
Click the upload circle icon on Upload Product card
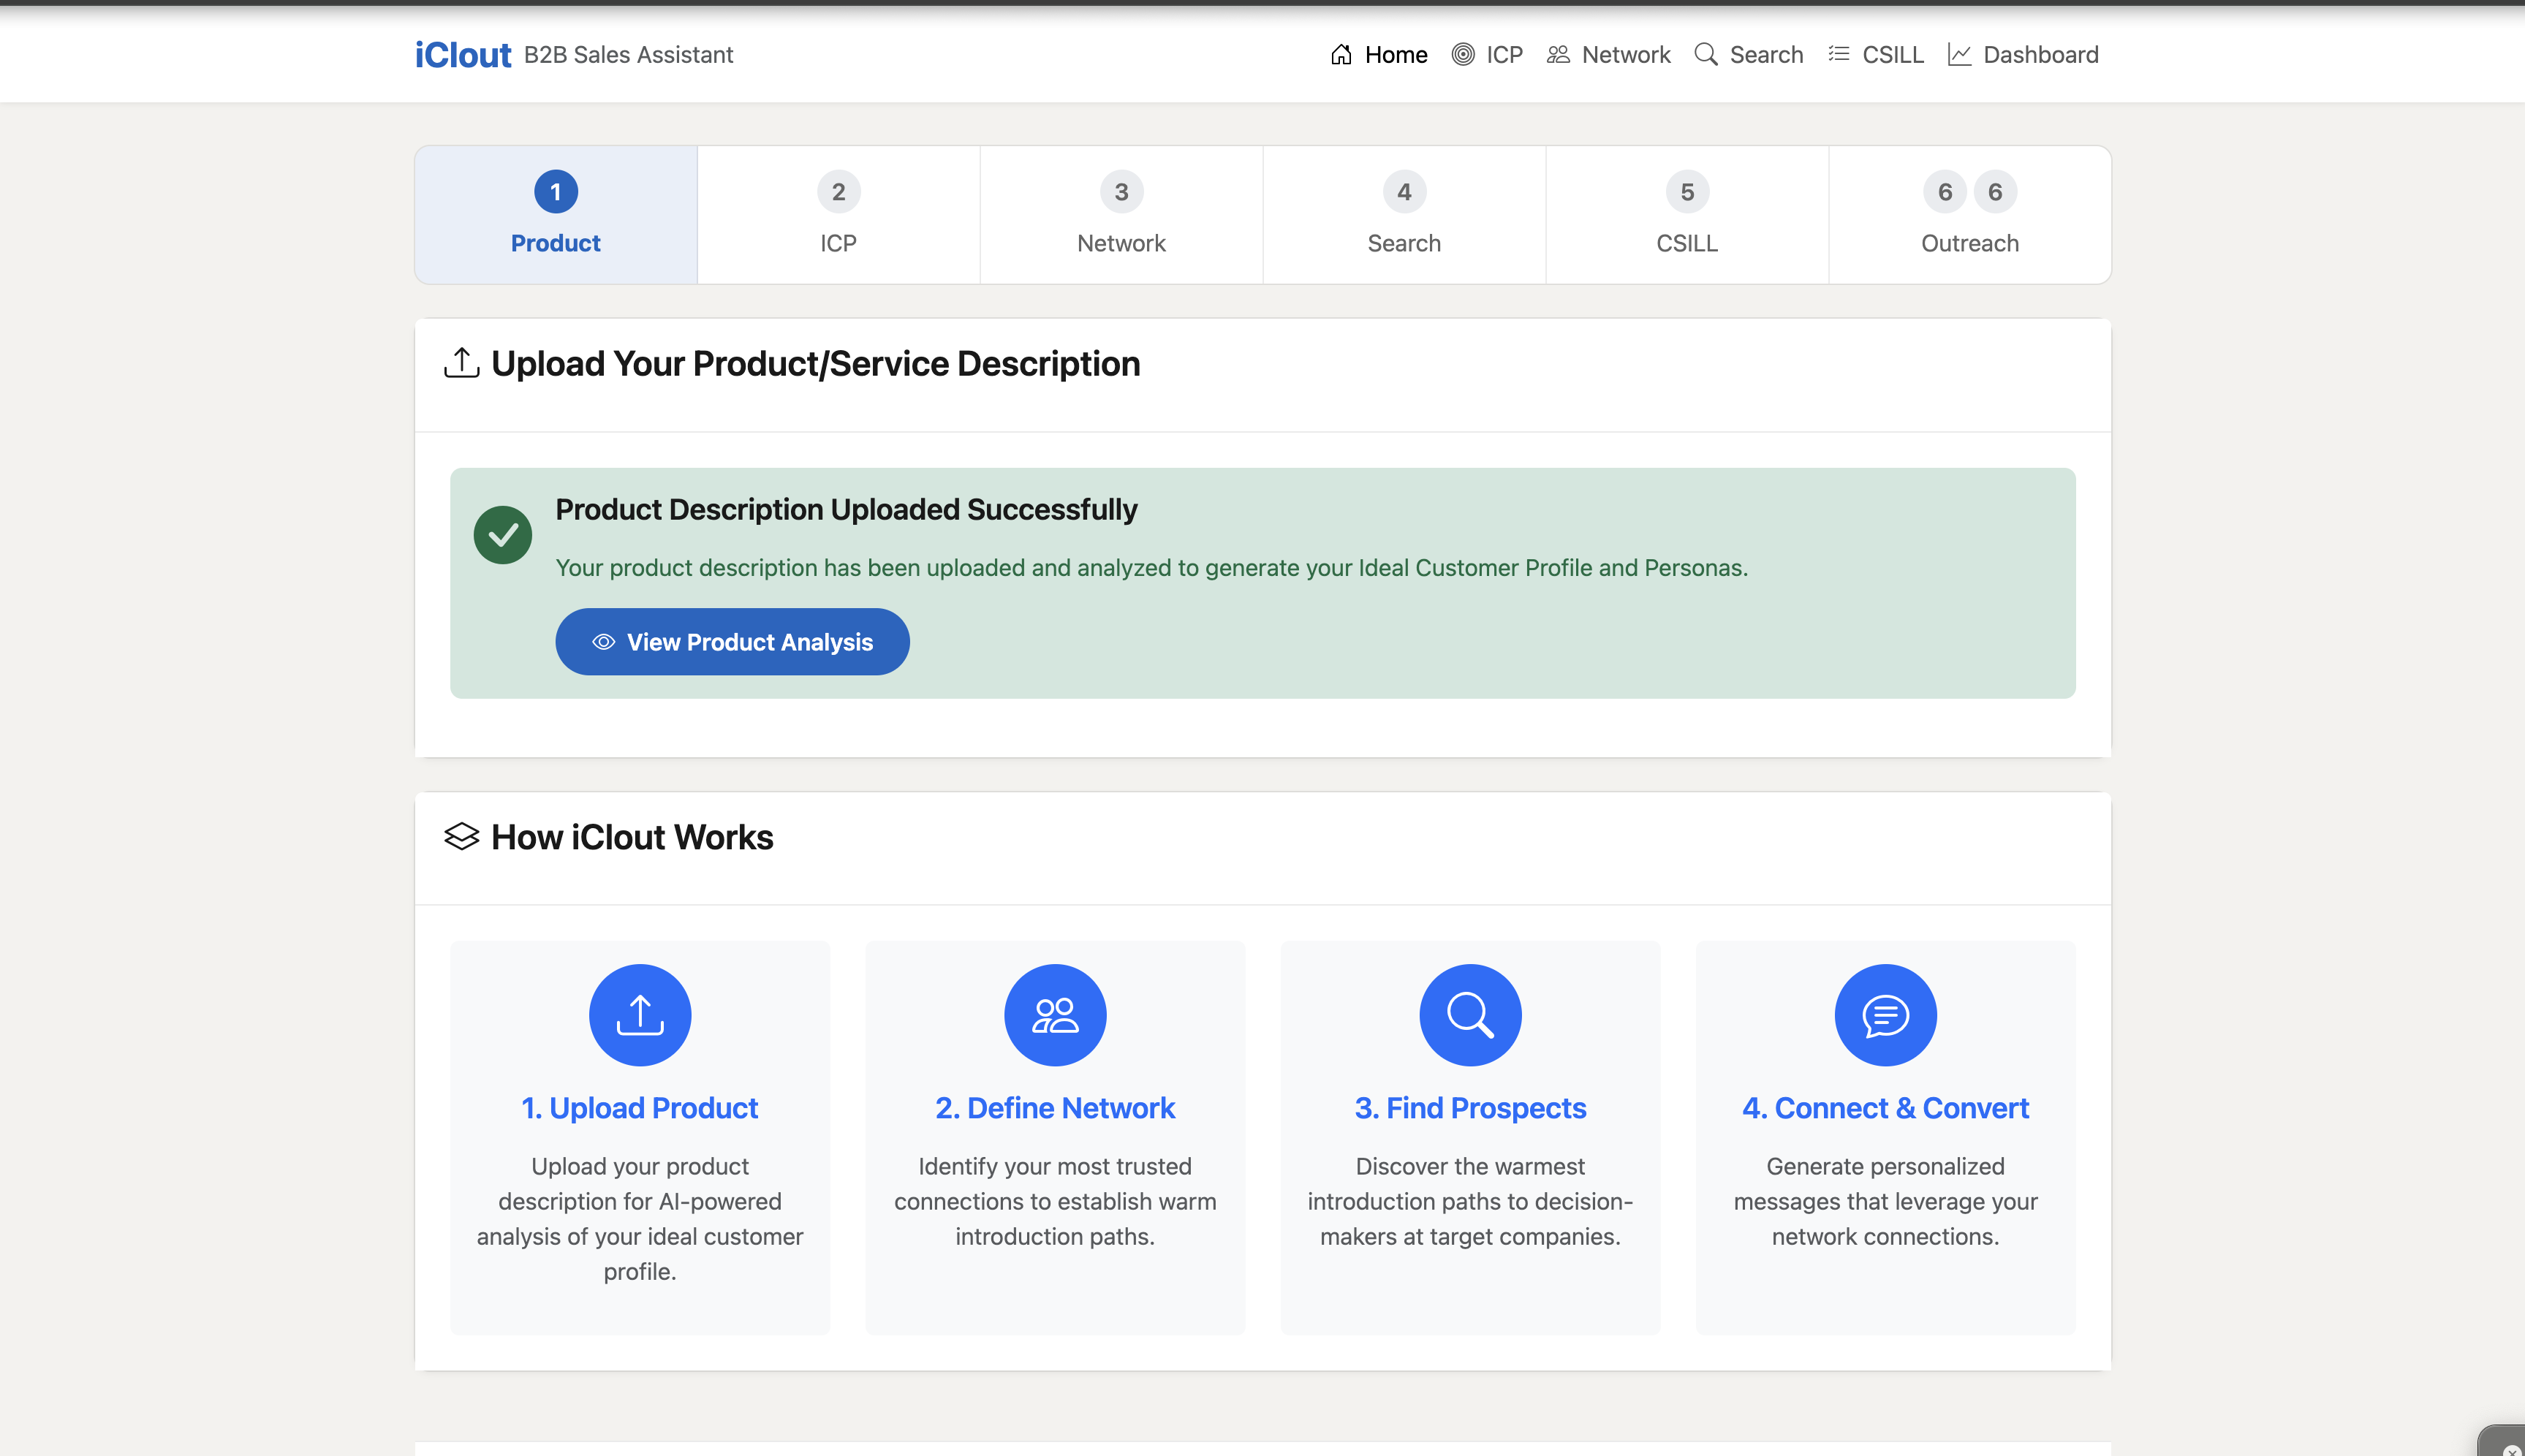[x=639, y=1014]
